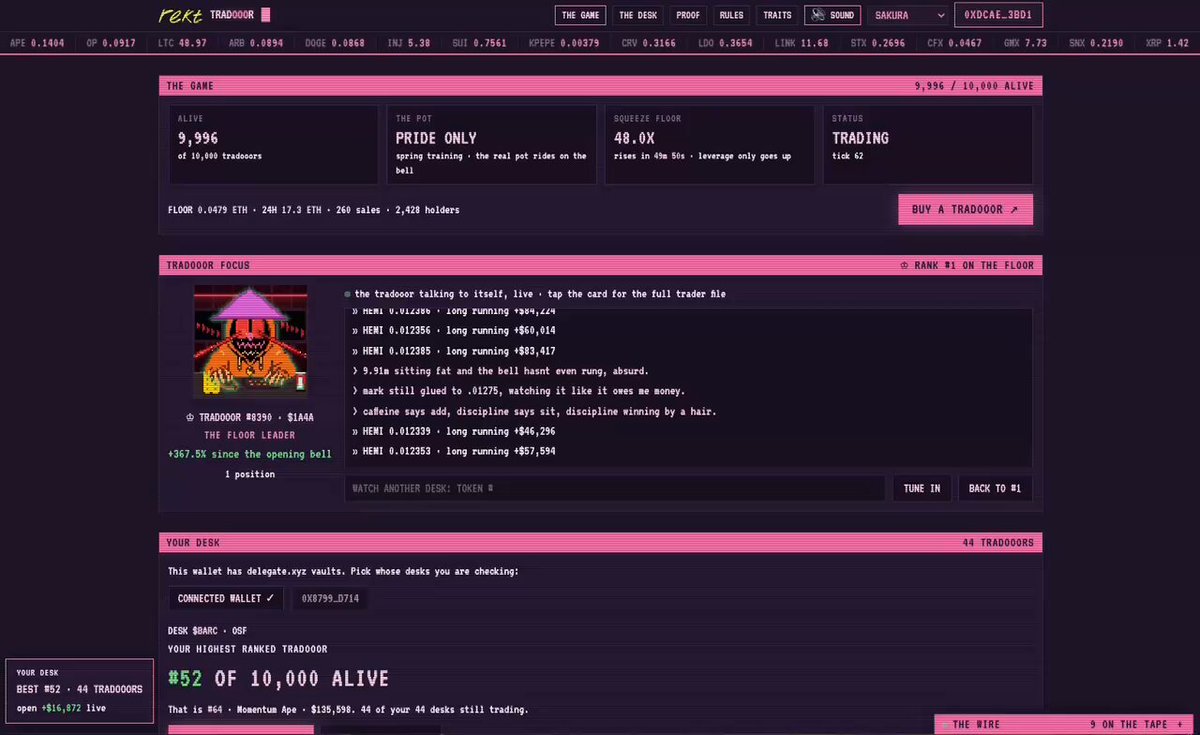Click the Buy a Tradooor button
The width and height of the screenshot is (1200, 735).
point(965,209)
